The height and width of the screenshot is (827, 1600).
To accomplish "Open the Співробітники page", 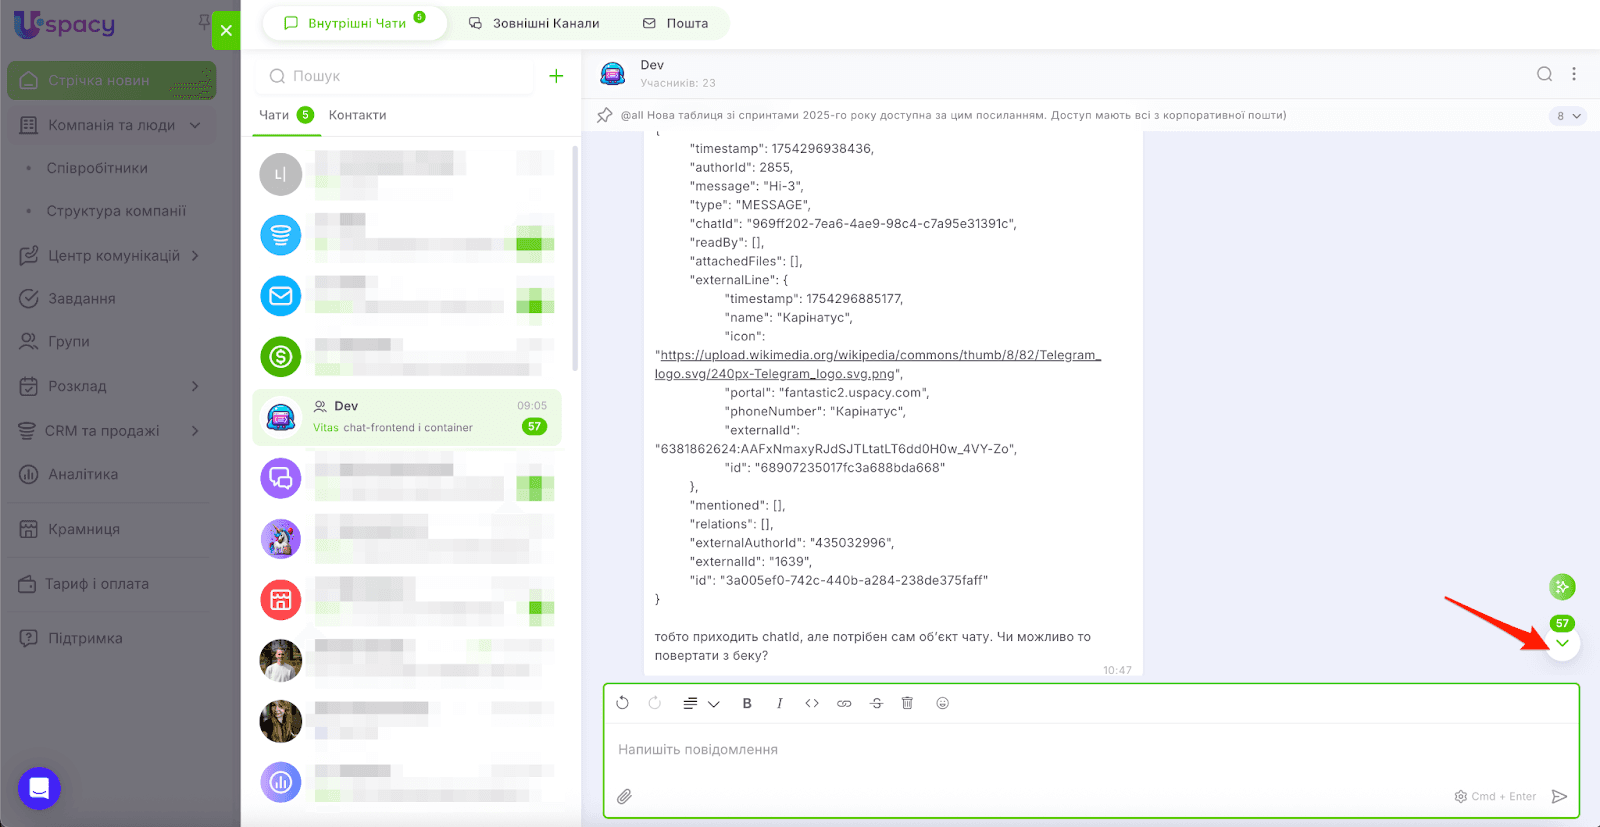I will coord(97,168).
